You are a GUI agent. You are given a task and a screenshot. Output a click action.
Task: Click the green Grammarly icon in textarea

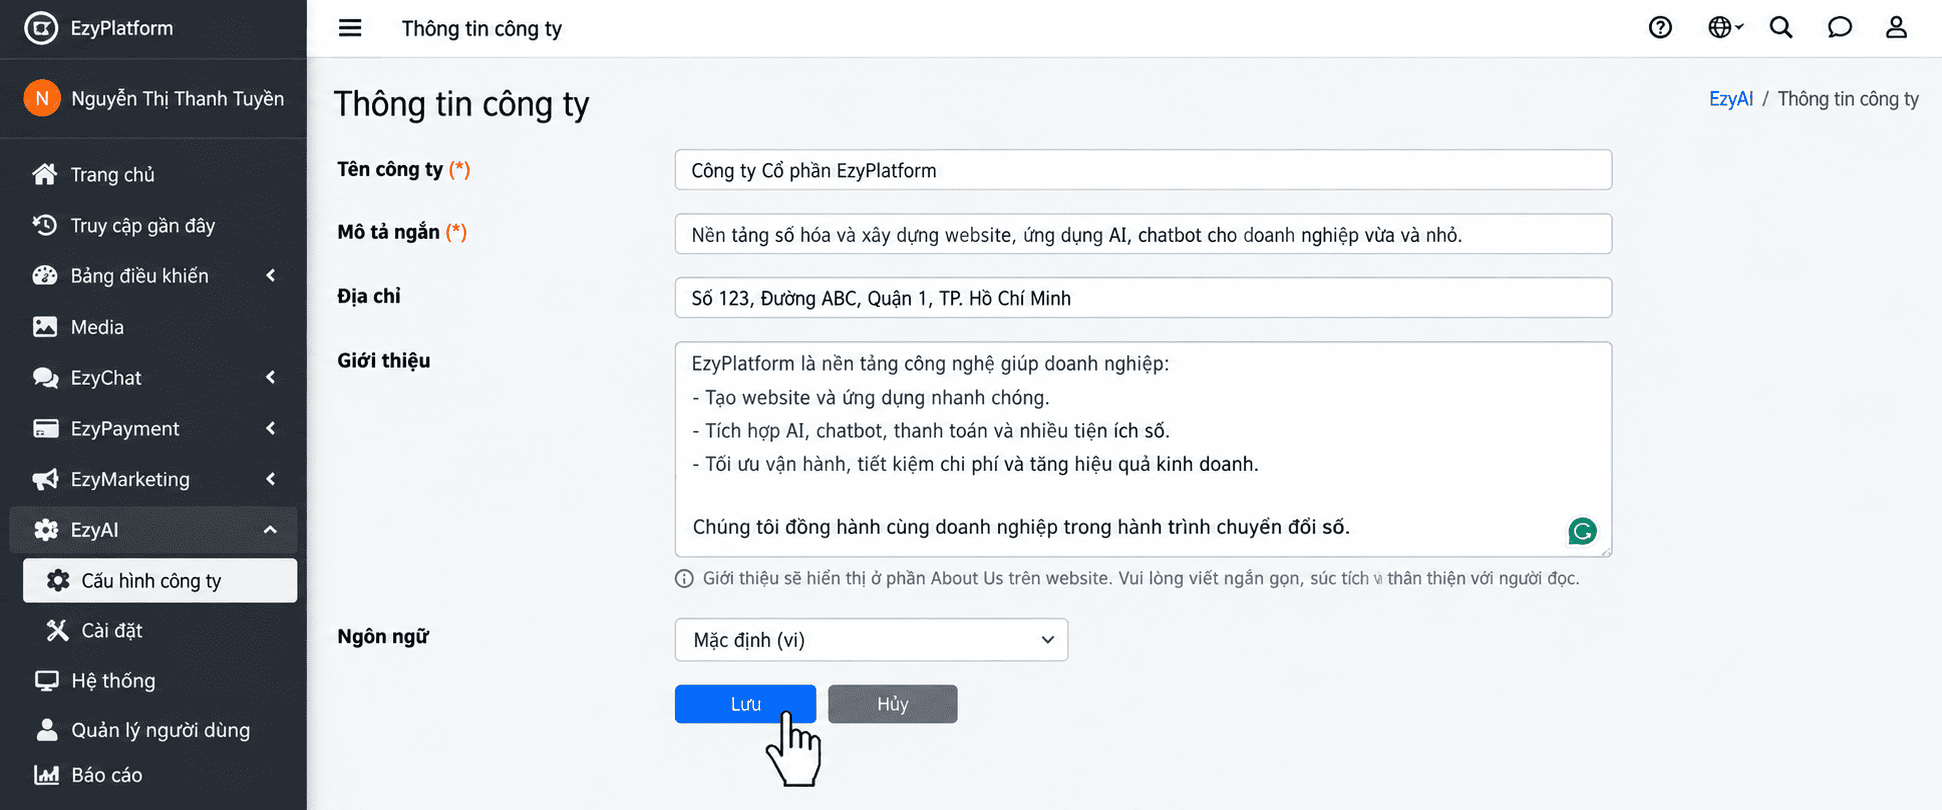1582,531
